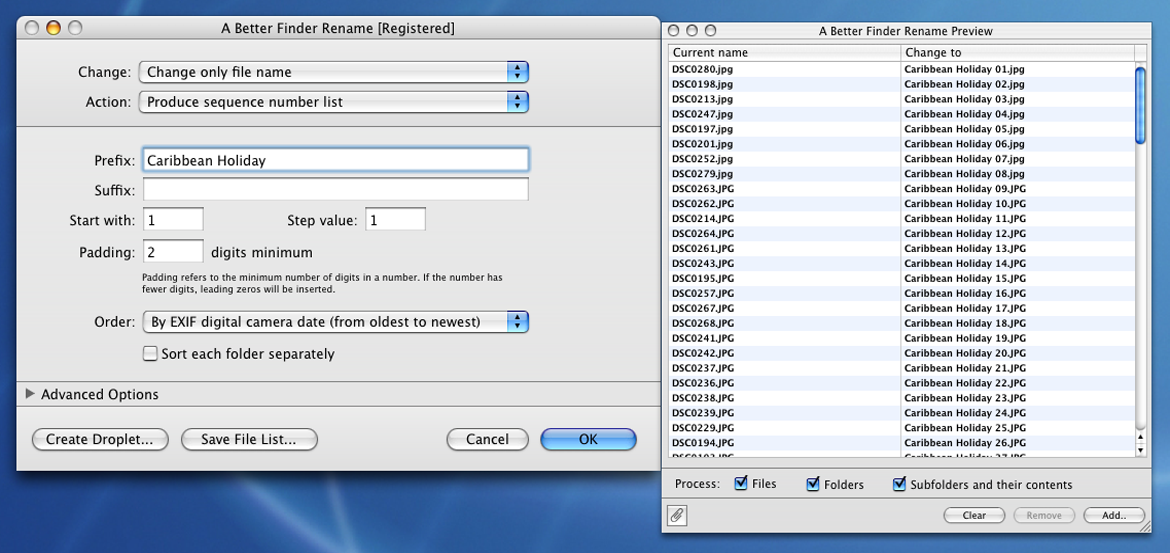Click Caribbean Holiday 18.JPG cell
1170x553 pixels.
1018,323
